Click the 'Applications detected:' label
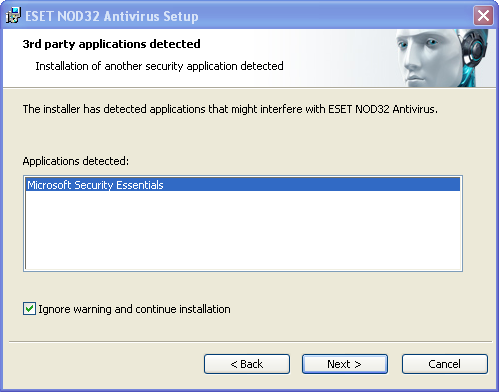 click(76, 161)
